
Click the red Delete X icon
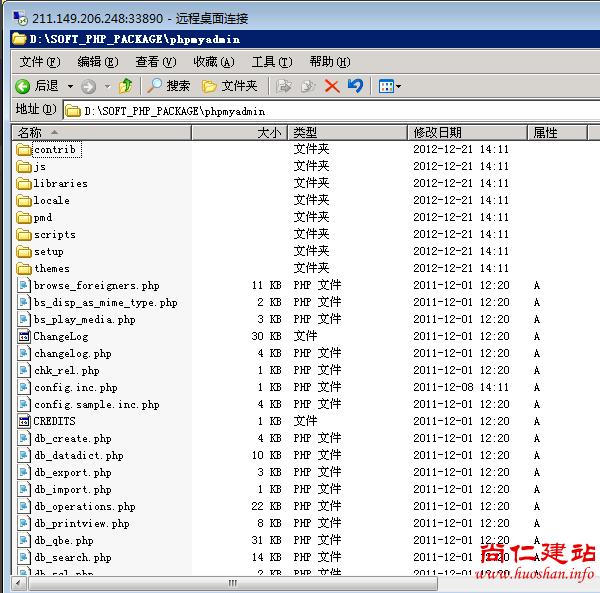pyautogui.click(x=332, y=86)
